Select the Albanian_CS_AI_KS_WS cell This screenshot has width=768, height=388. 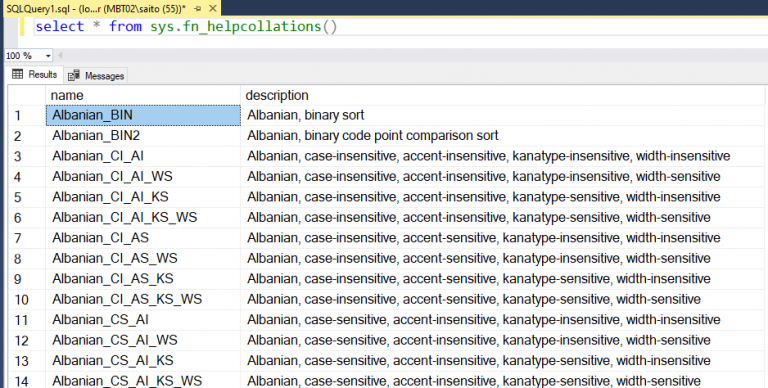(x=144, y=380)
